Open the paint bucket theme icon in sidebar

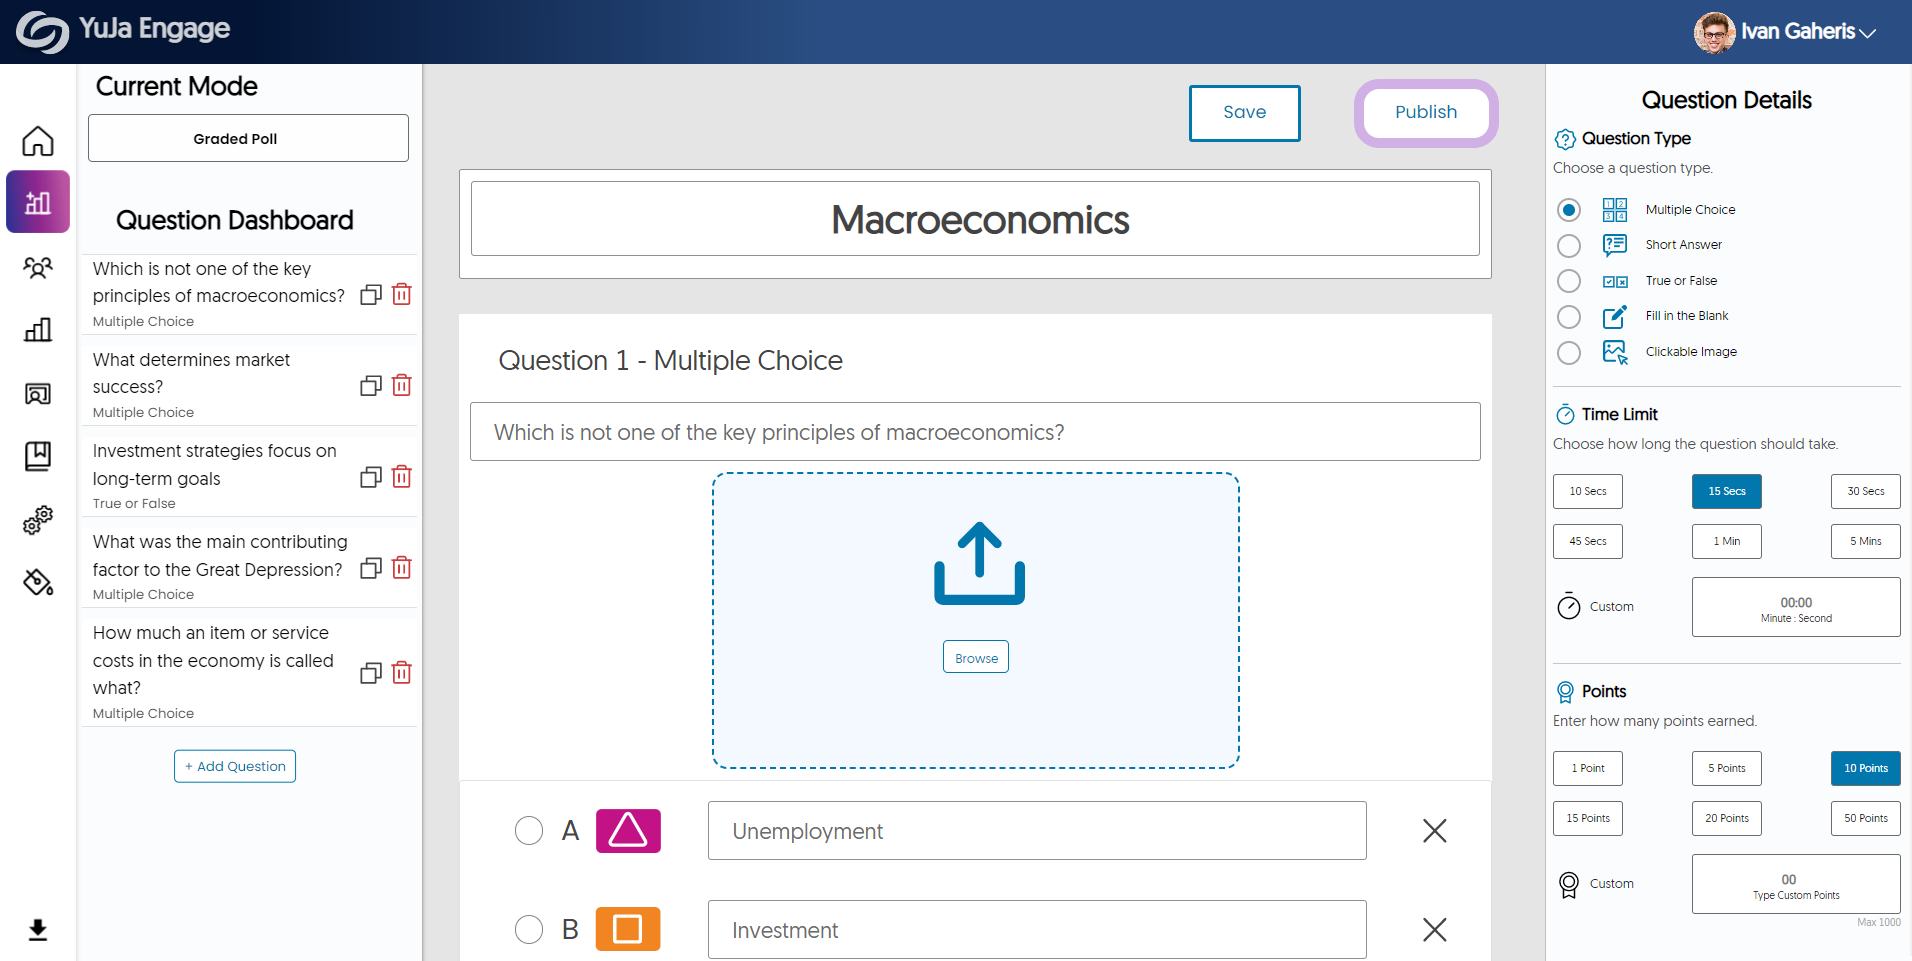pyautogui.click(x=38, y=582)
